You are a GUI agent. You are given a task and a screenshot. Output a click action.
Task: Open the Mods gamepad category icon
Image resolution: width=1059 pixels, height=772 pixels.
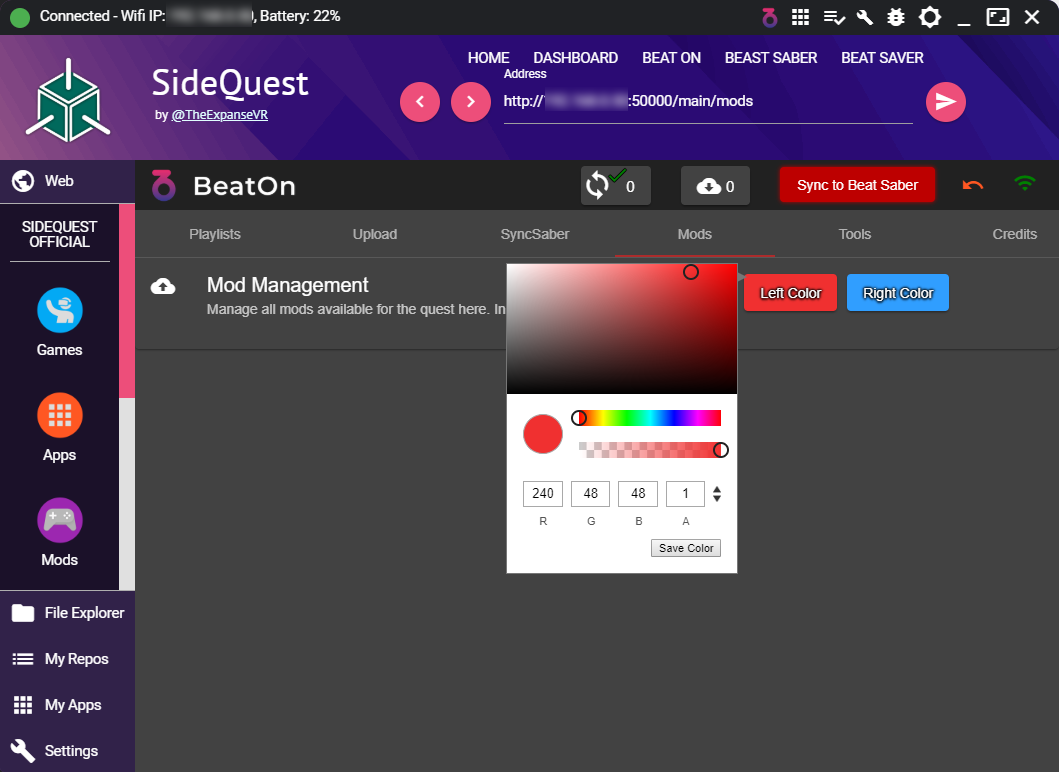59,520
